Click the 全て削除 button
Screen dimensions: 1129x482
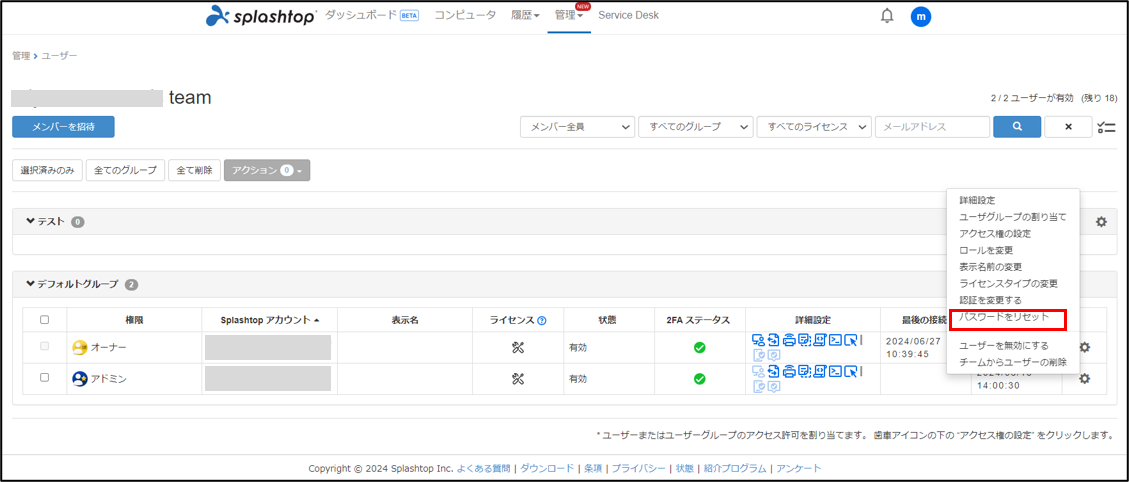pos(194,170)
